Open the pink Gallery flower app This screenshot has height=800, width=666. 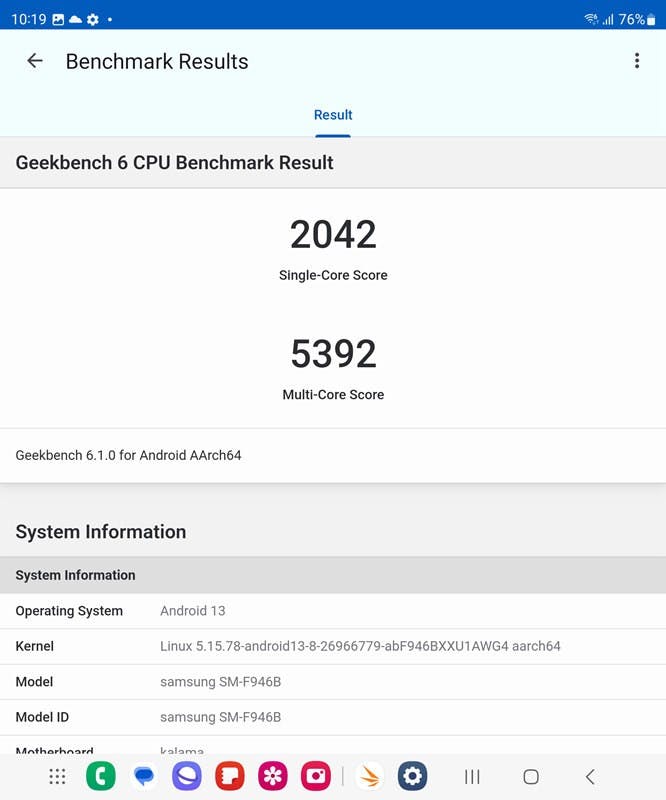[273, 776]
